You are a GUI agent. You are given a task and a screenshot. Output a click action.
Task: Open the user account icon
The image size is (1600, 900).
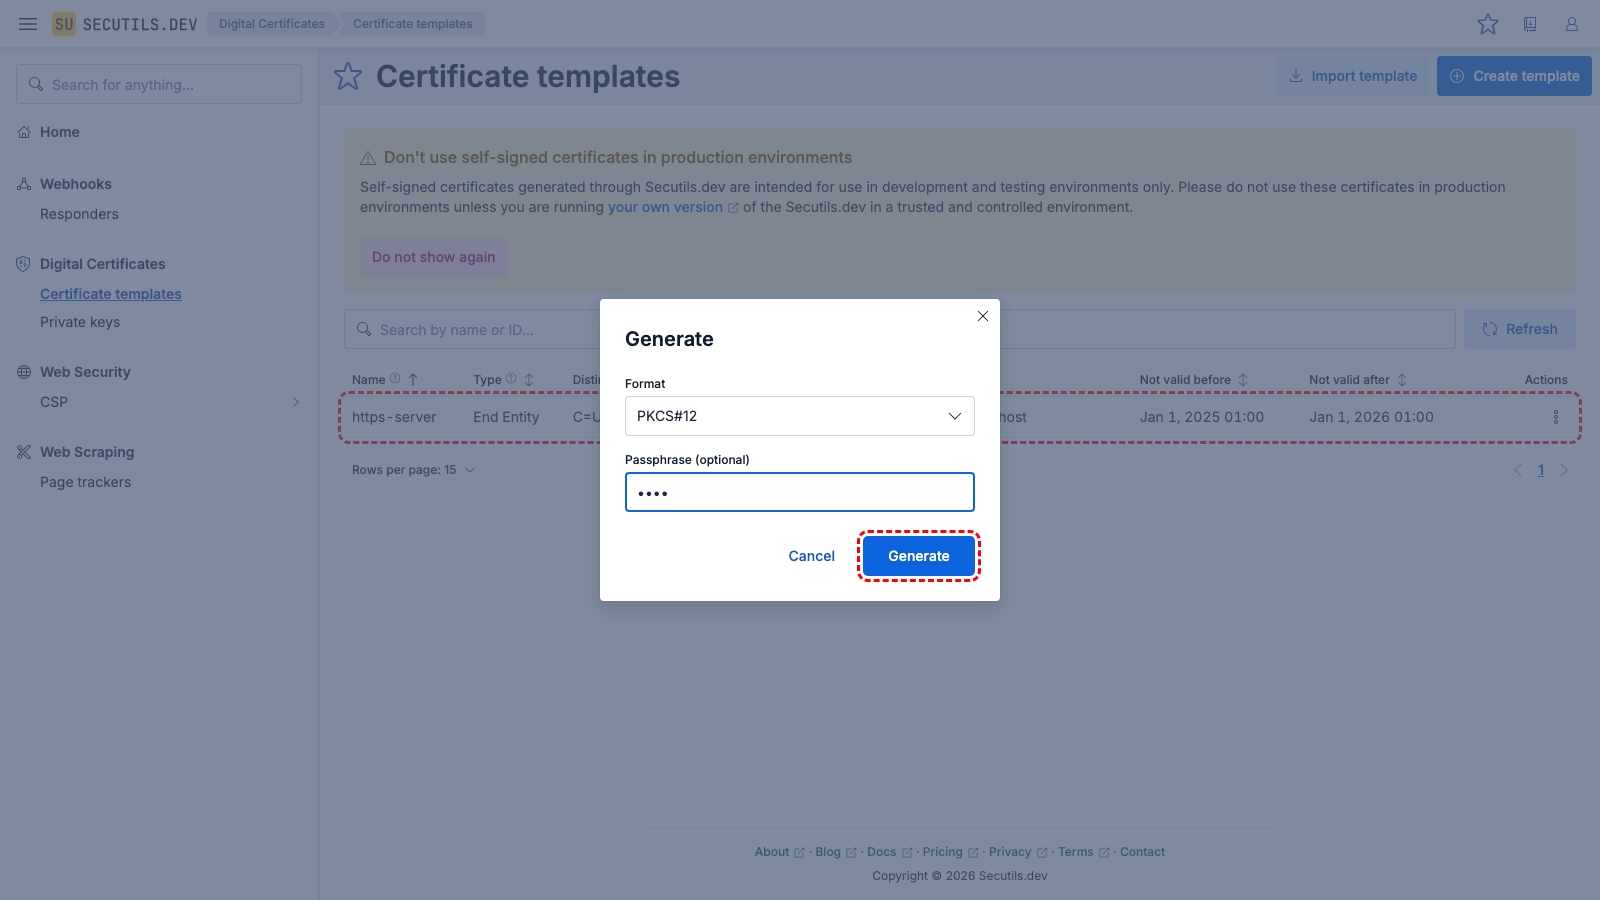(1572, 24)
